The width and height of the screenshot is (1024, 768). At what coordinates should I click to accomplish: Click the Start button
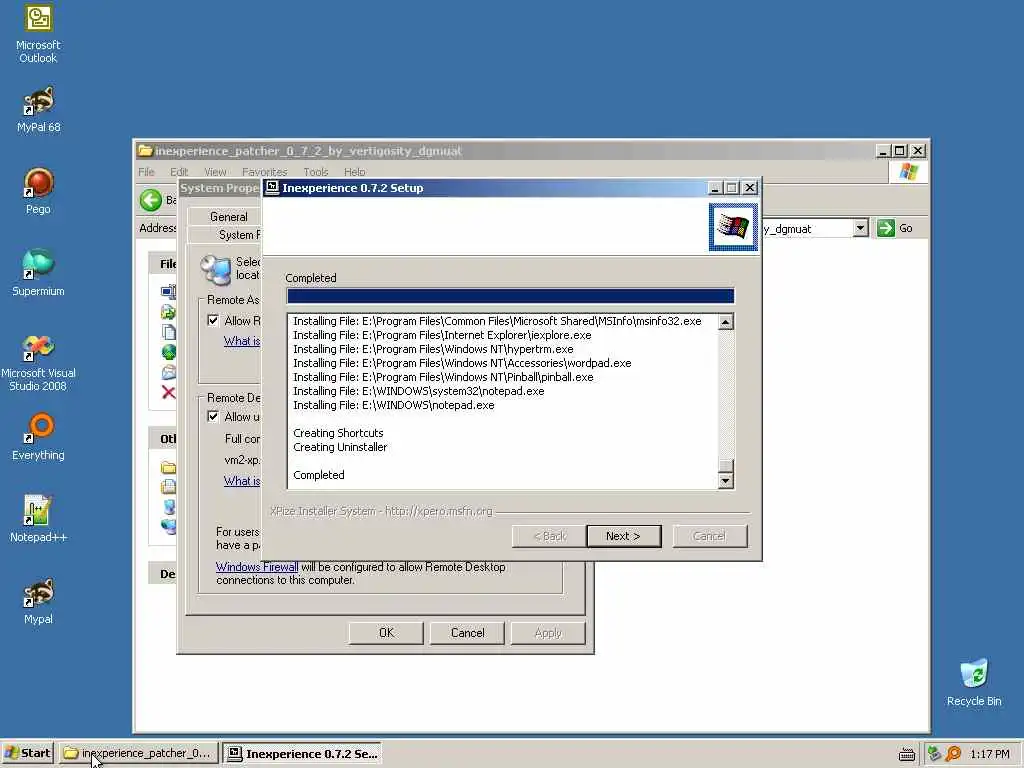[27, 753]
